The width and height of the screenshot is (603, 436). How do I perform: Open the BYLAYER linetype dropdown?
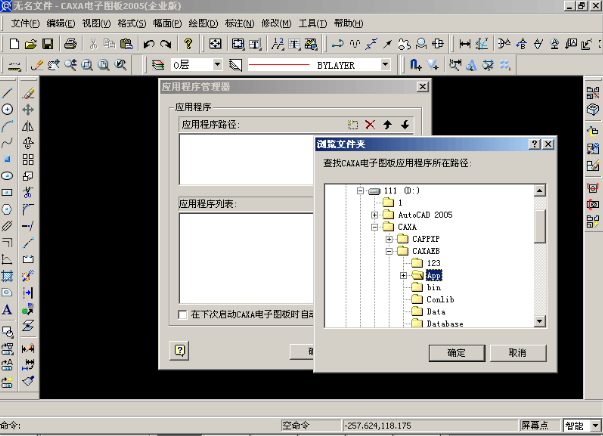[386, 65]
